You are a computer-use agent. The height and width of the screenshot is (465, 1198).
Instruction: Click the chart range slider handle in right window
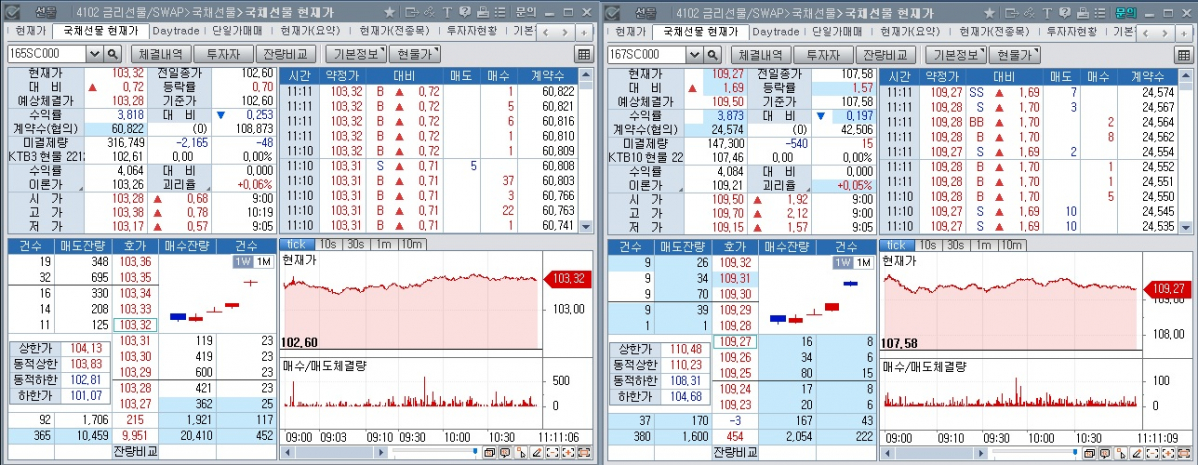(1075, 450)
